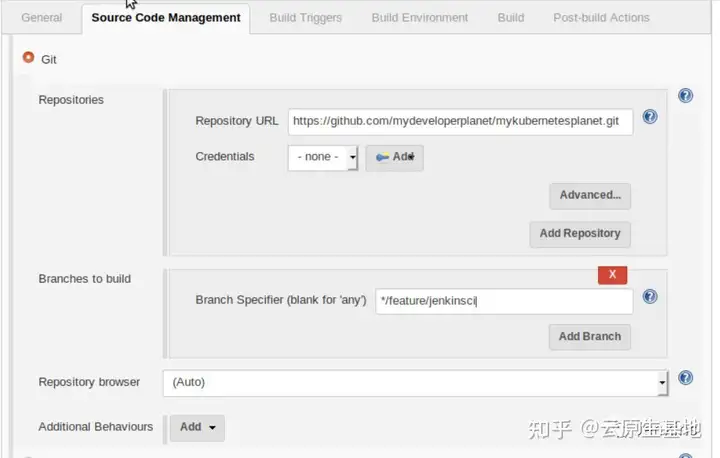
Task: Click the Credentials label
Action: (225, 157)
